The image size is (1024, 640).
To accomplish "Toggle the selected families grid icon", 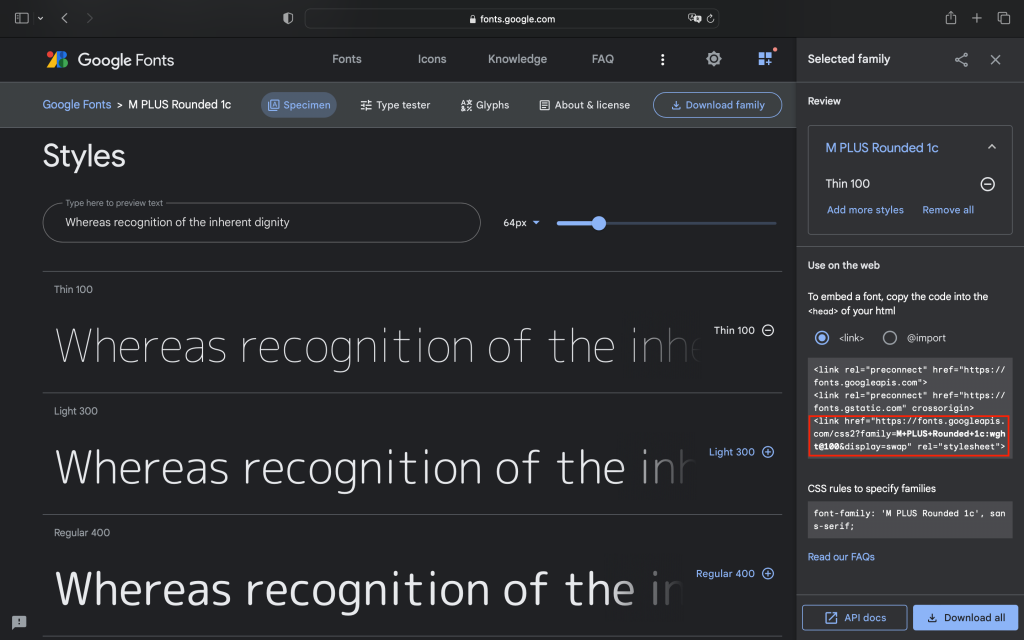I will (x=765, y=59).
